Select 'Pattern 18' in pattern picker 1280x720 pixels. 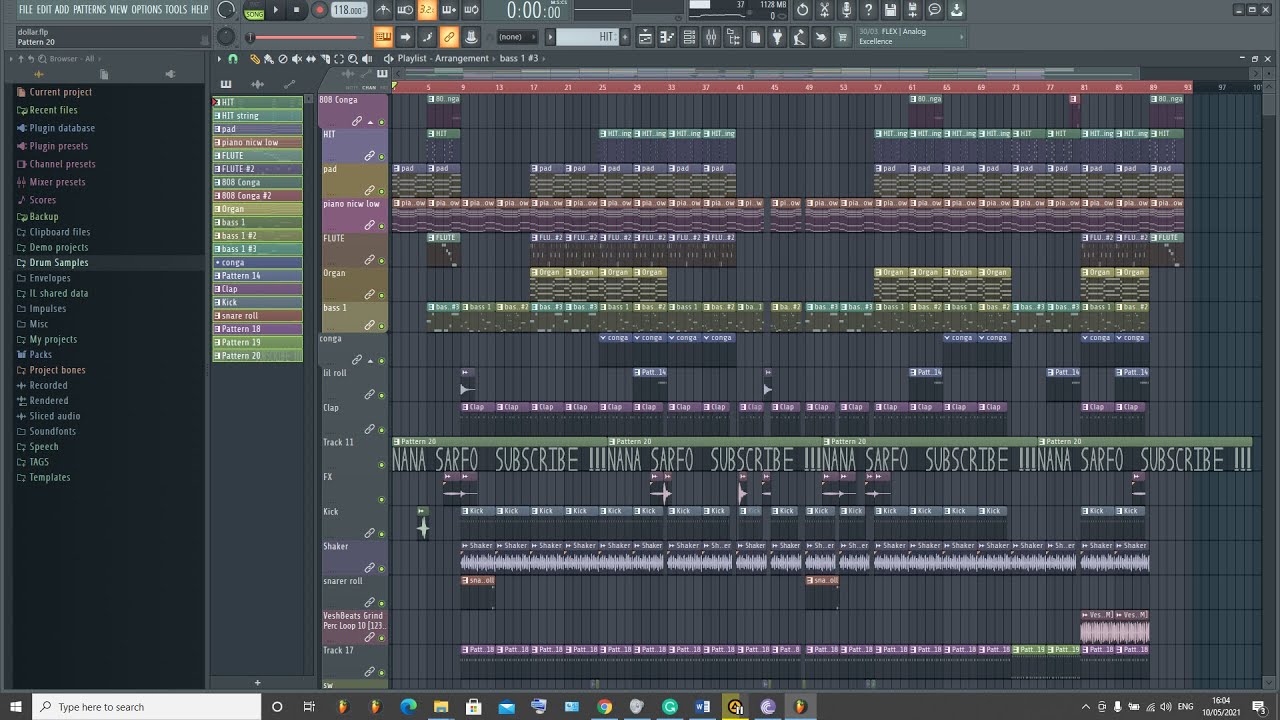[257, 329]
